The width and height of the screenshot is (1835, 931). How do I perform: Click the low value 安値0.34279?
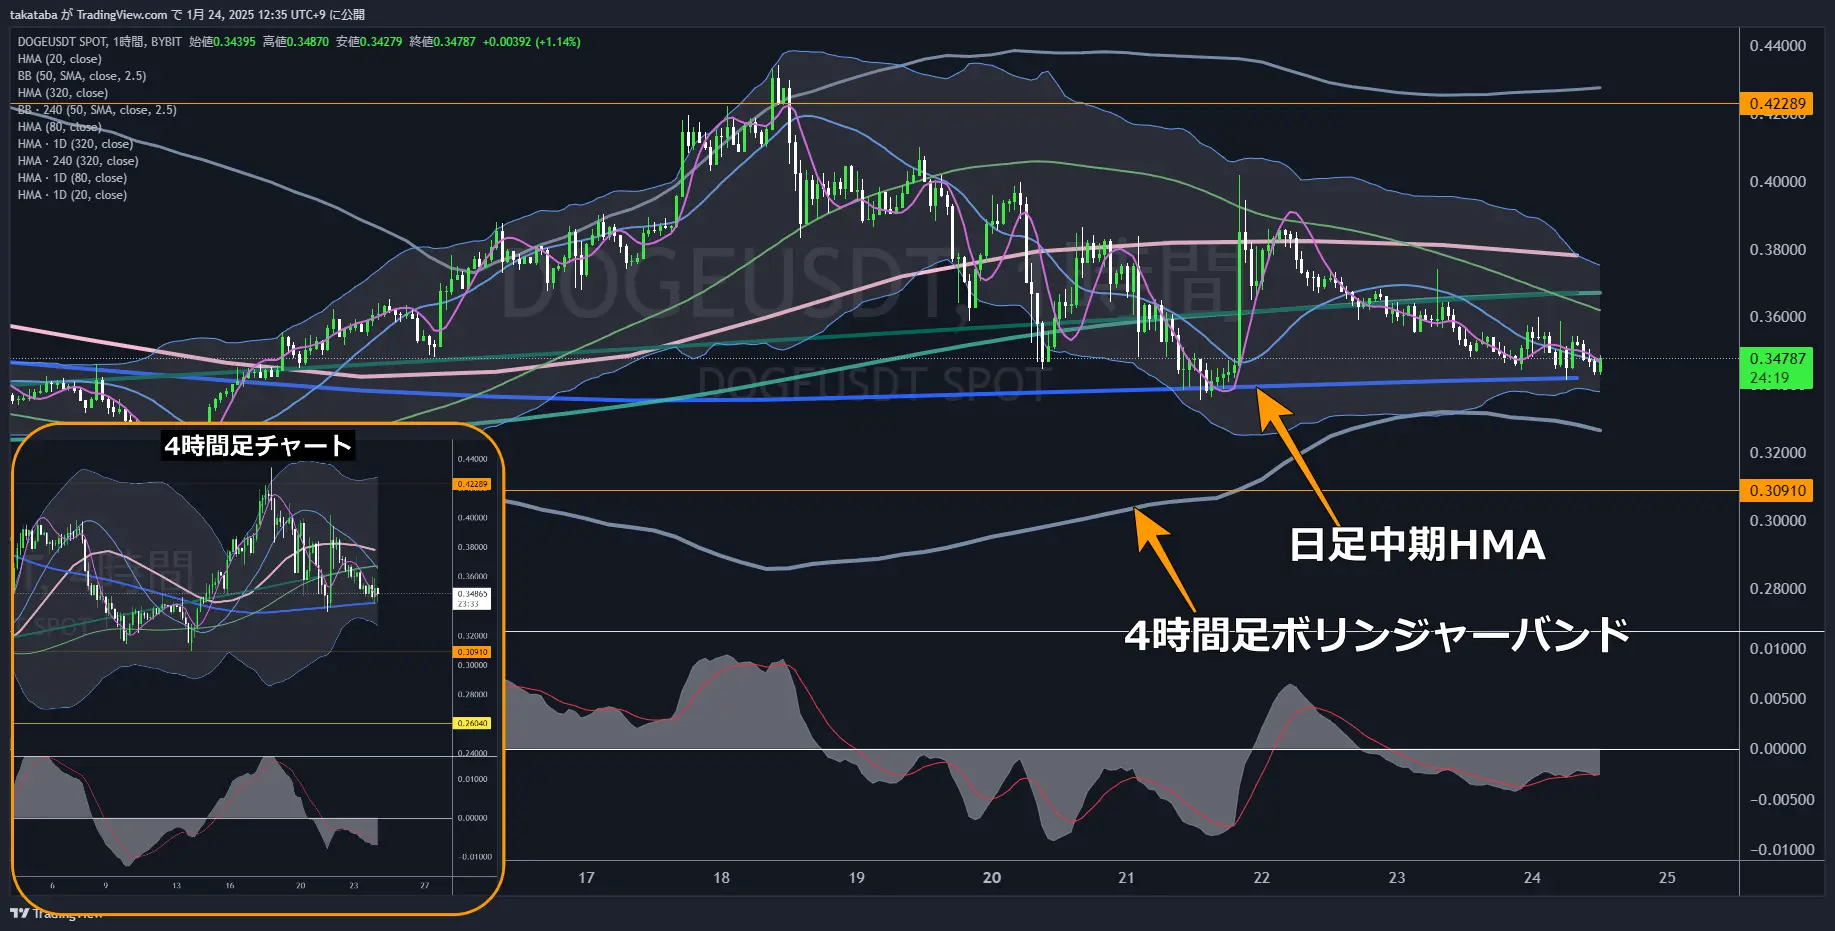(369, 42)
